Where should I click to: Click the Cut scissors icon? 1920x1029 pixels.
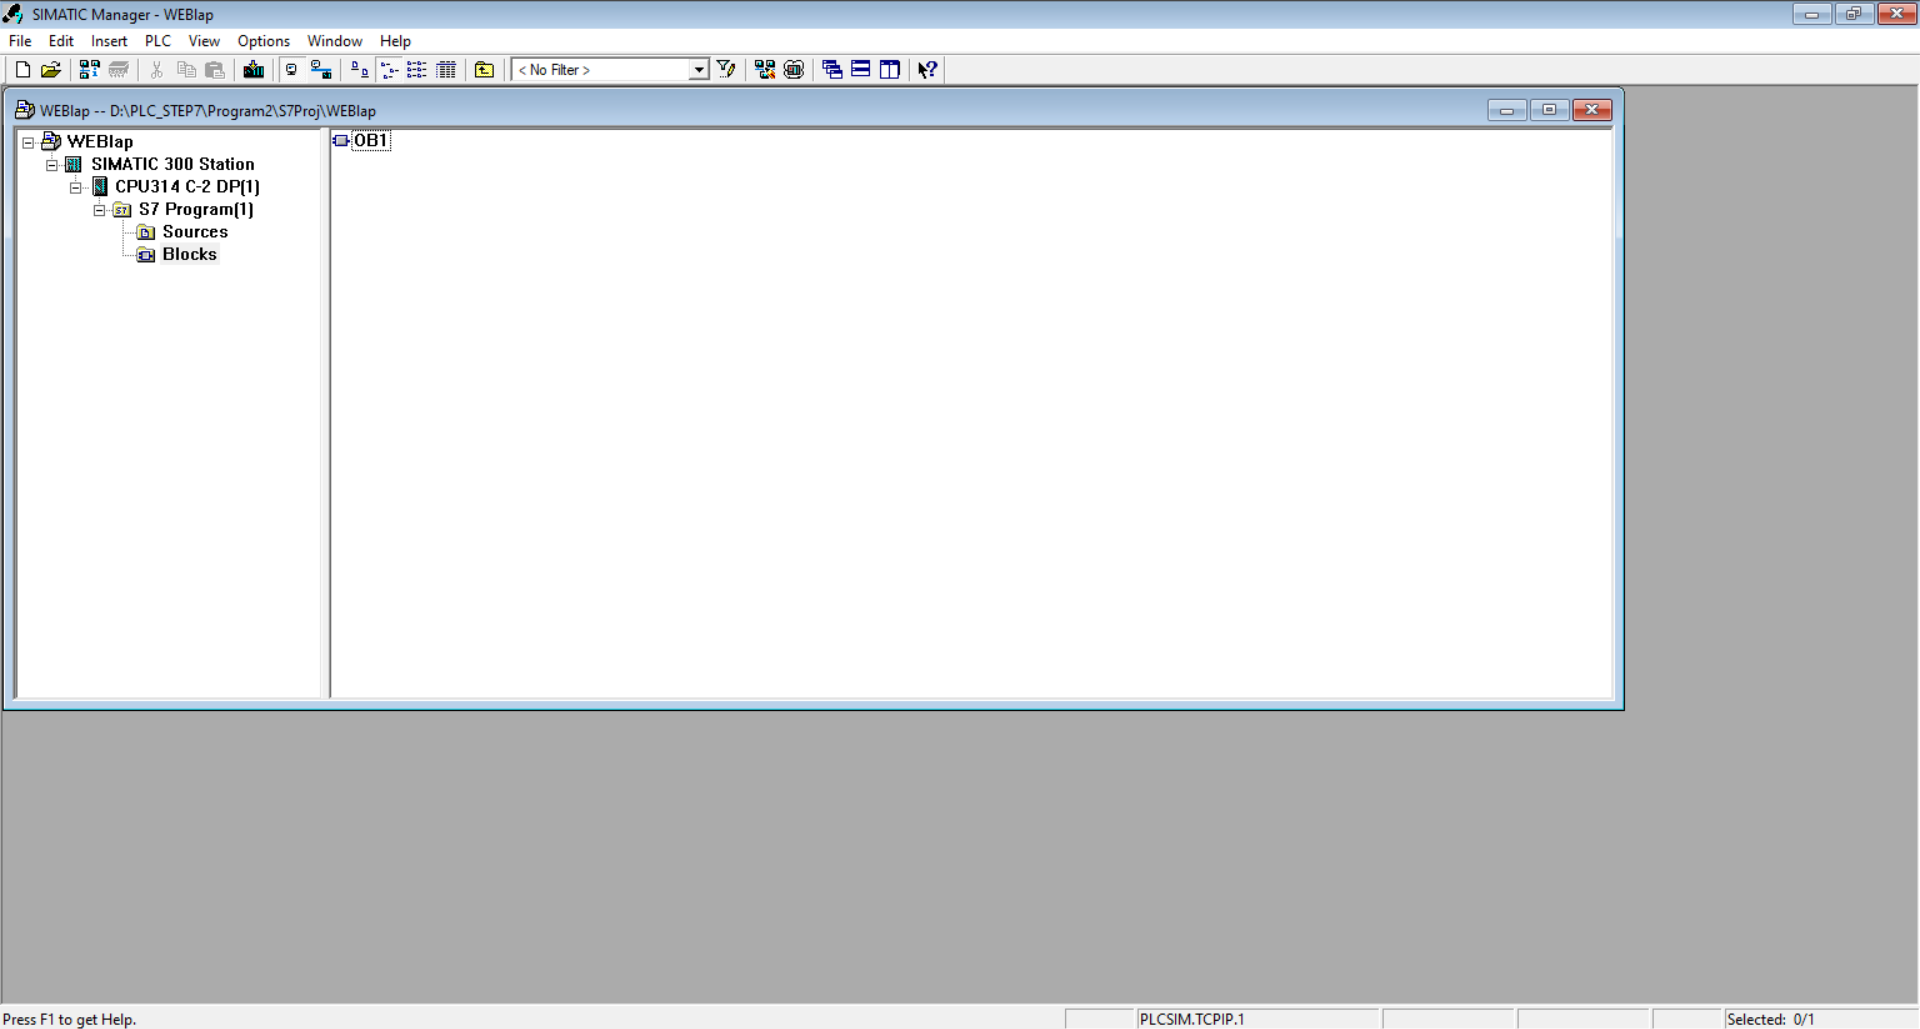(x=156, y=69)
